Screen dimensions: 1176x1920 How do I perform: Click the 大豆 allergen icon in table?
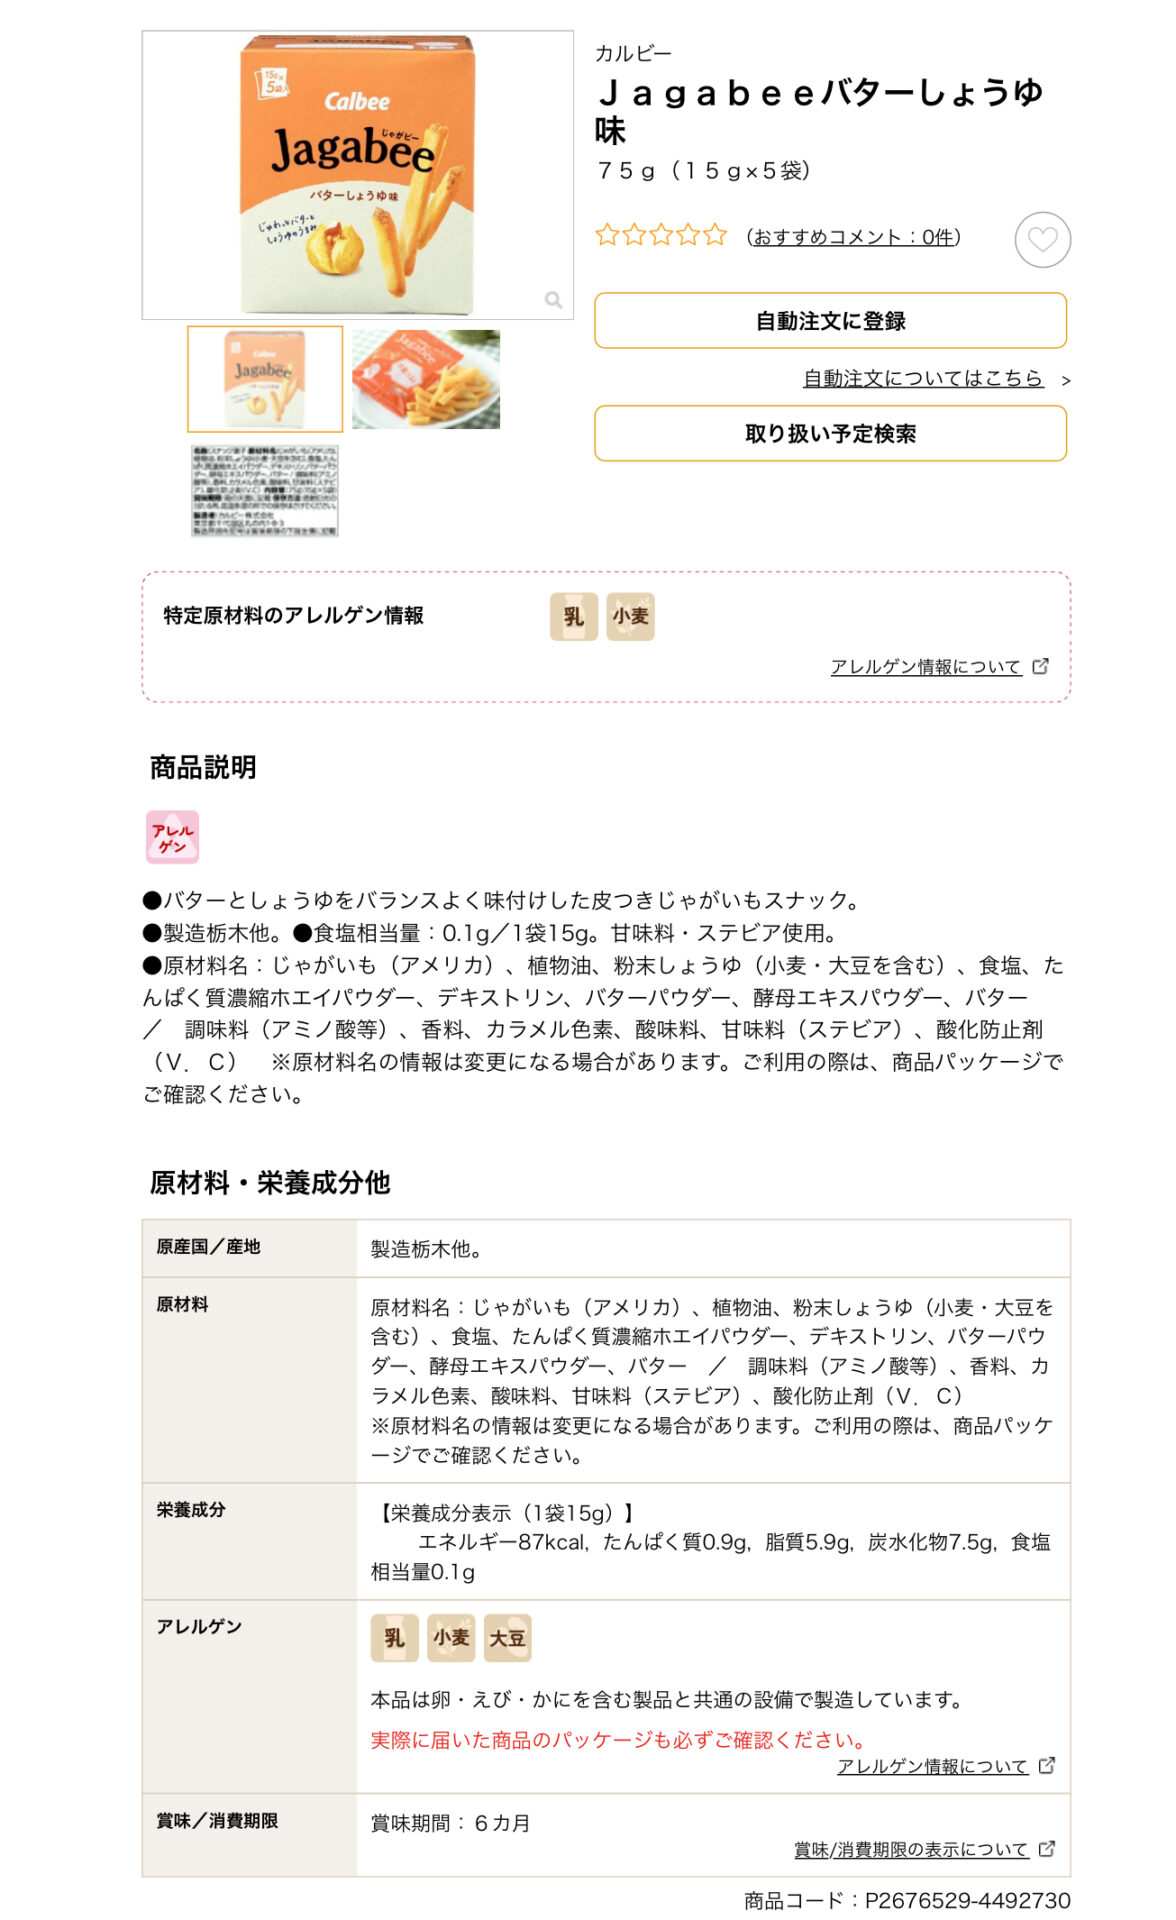tap(507, 1638)
